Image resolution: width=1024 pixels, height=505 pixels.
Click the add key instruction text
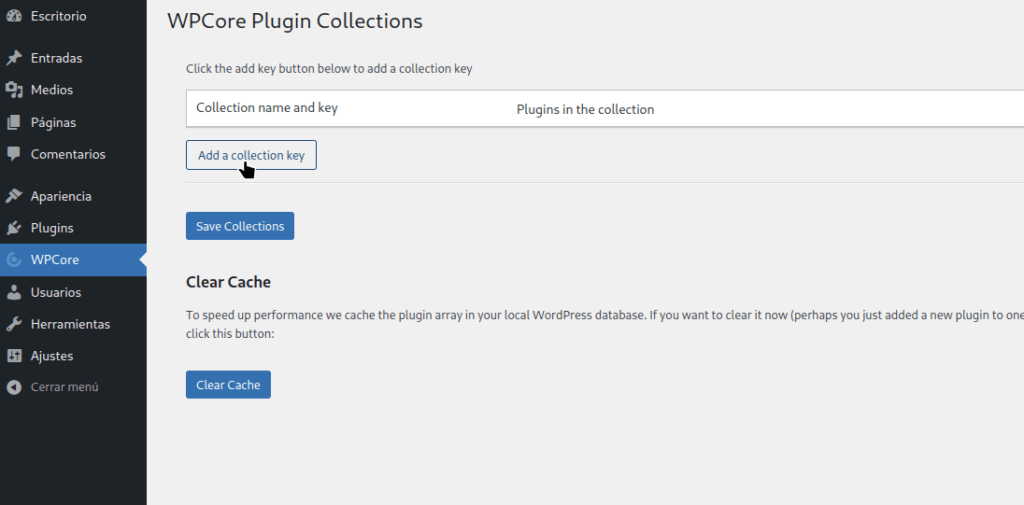(x=329, y=69)
